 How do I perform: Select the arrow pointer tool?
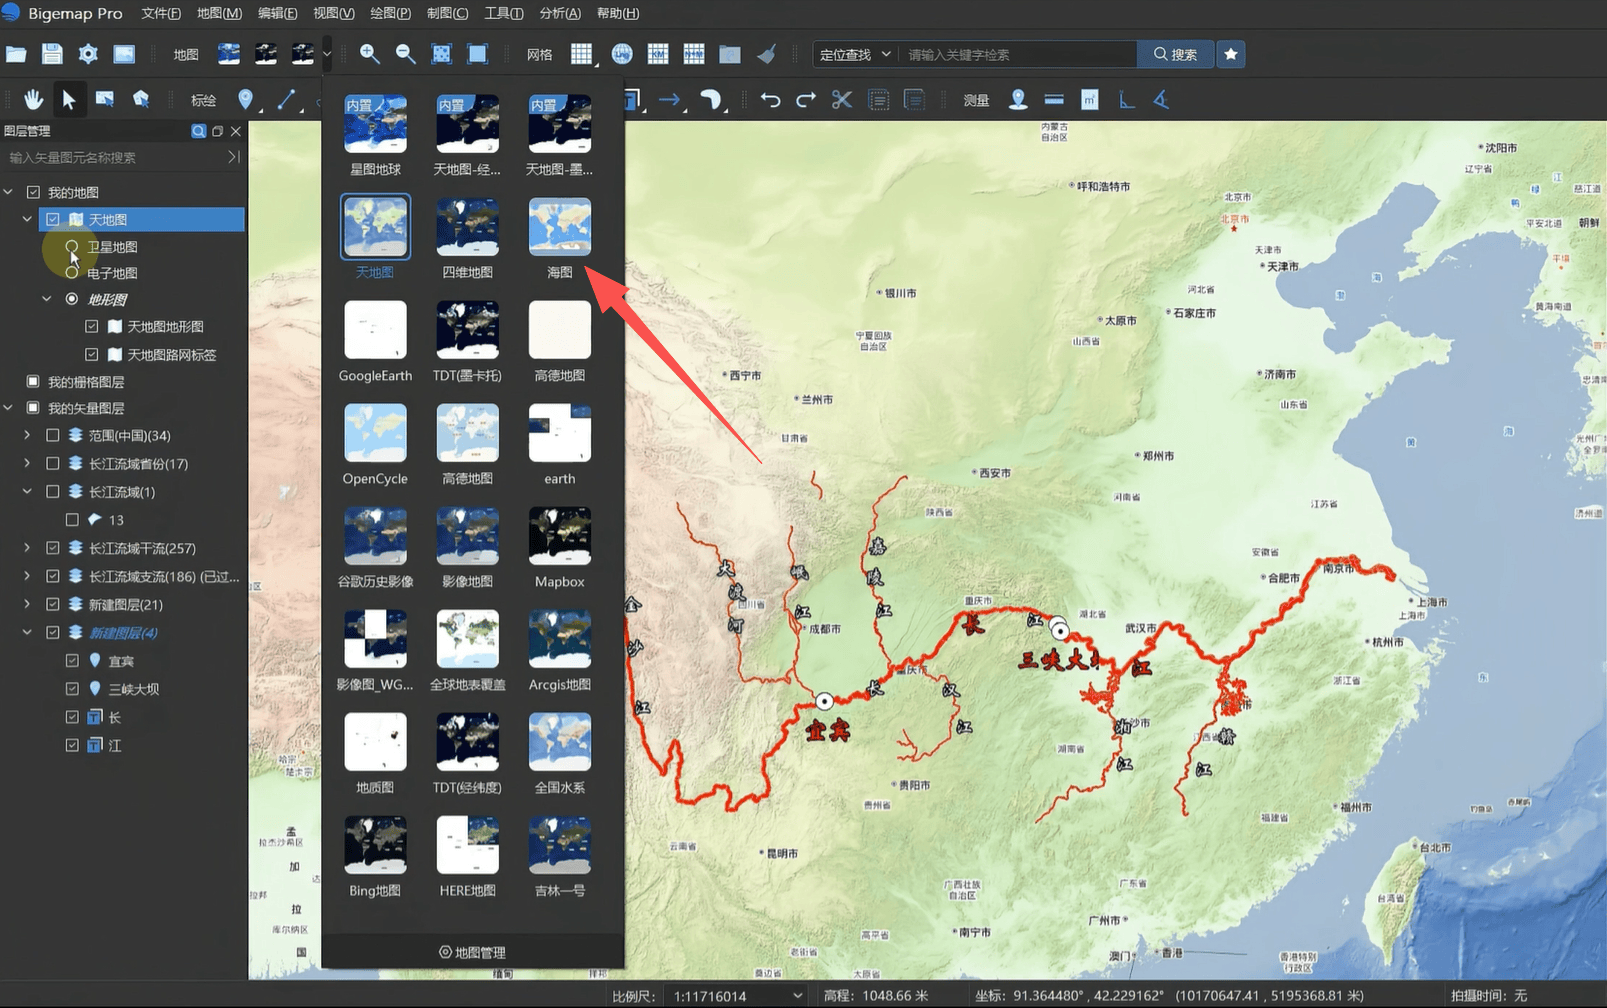68,99
